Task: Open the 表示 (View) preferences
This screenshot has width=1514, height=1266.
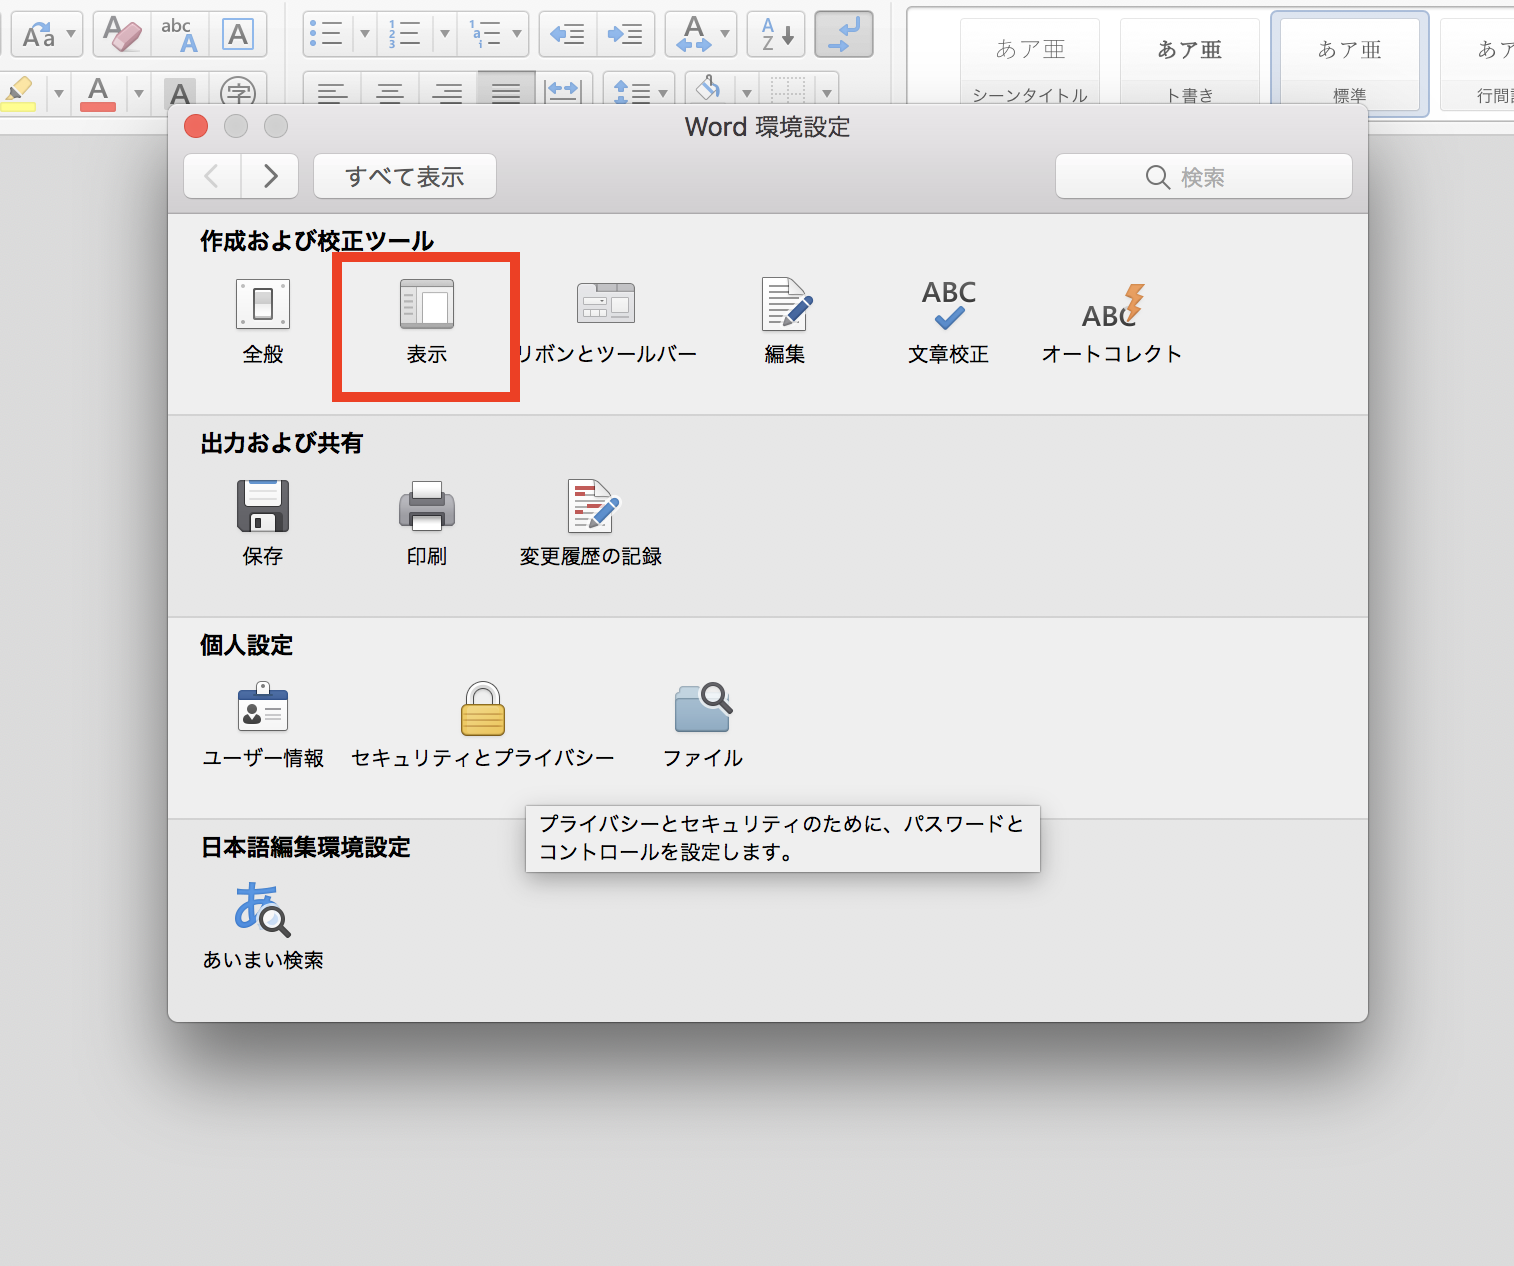Action: tap(427, 321)
